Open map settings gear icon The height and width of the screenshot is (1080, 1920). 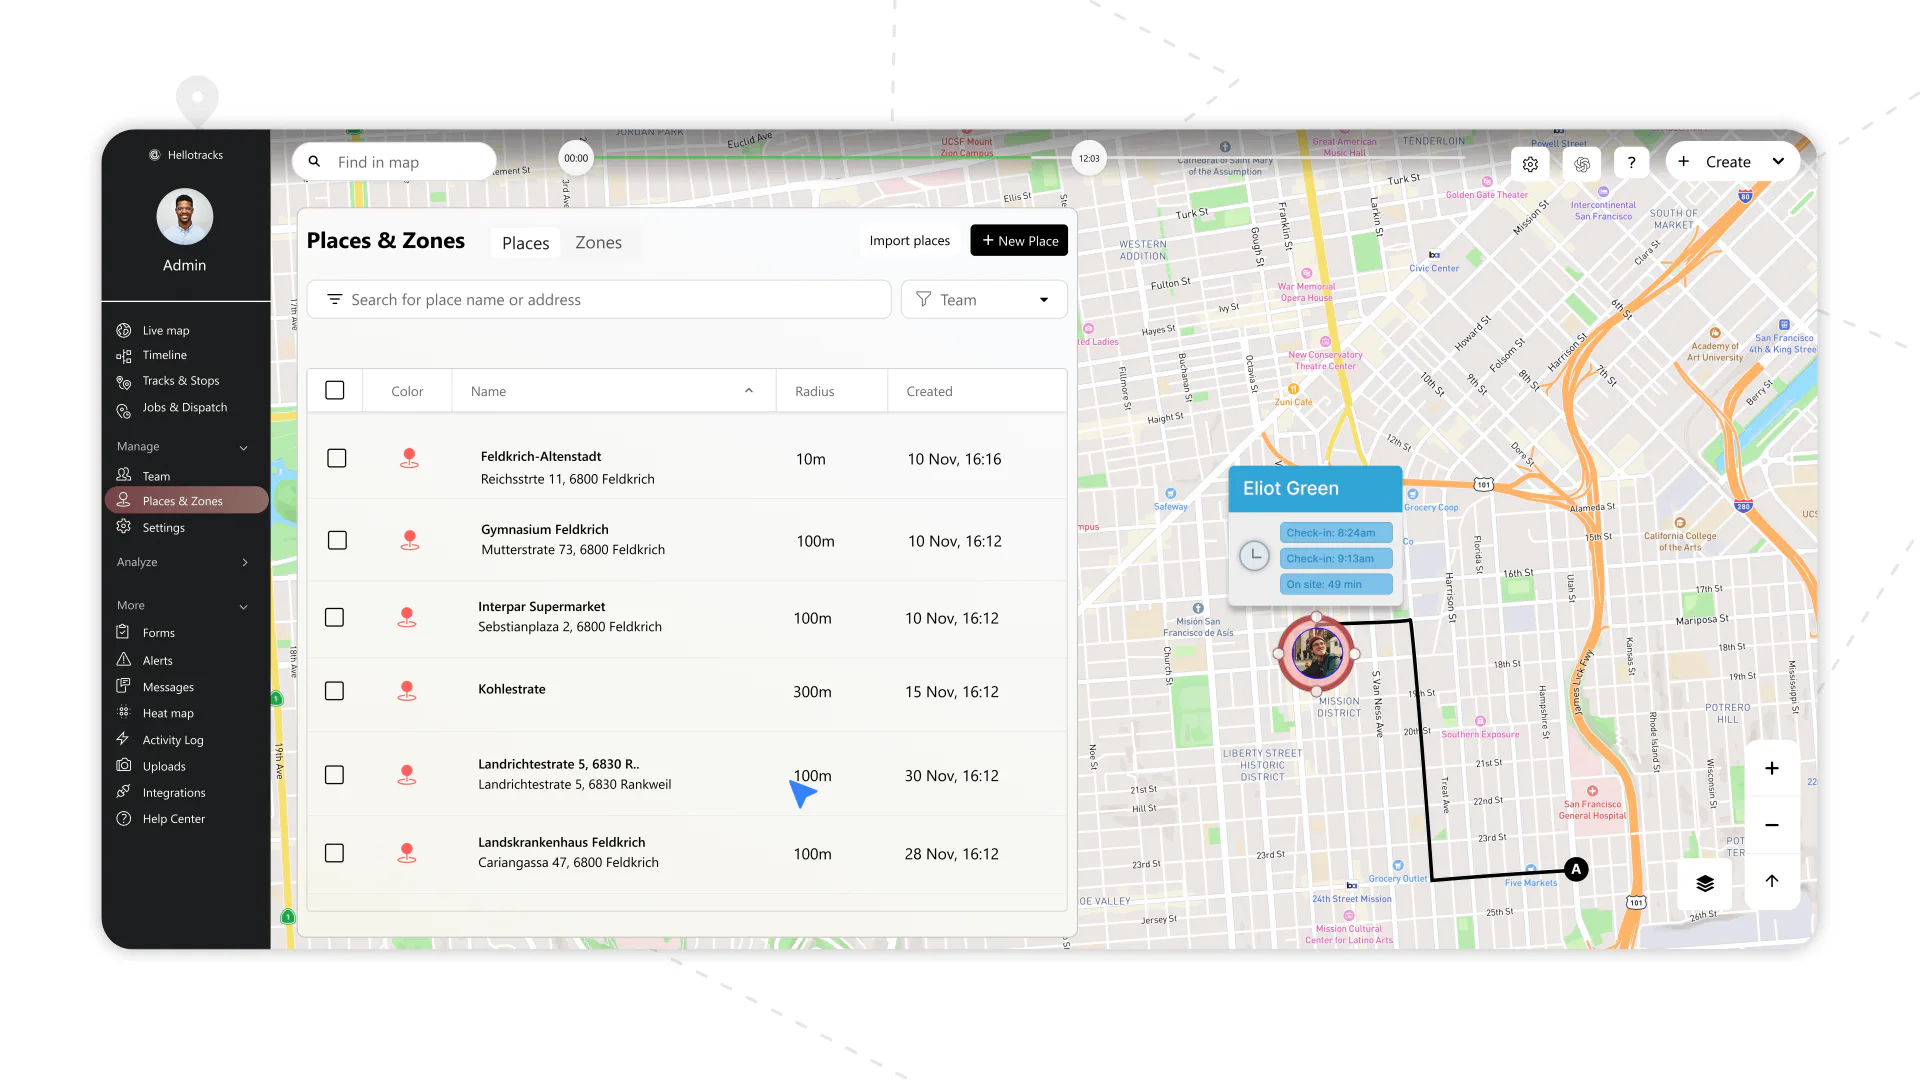point(1530,164)
